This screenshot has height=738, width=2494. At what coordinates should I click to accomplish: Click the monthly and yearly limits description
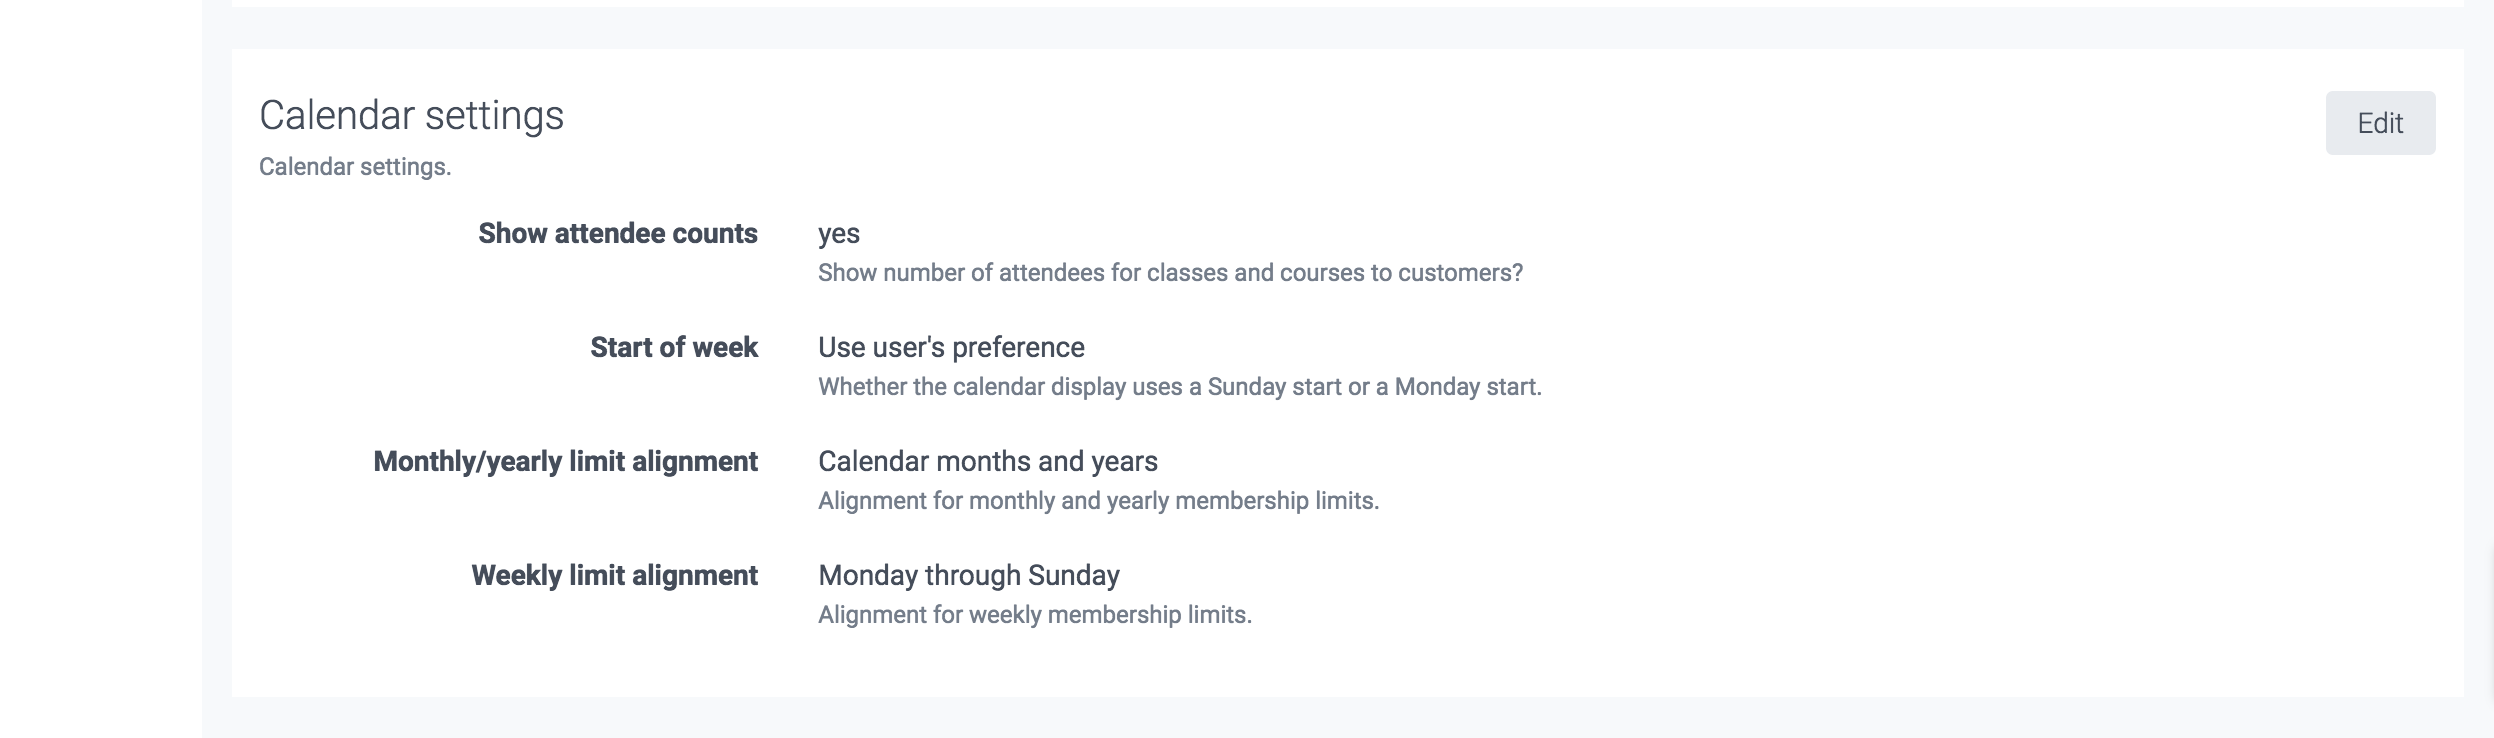(1098, 501)
